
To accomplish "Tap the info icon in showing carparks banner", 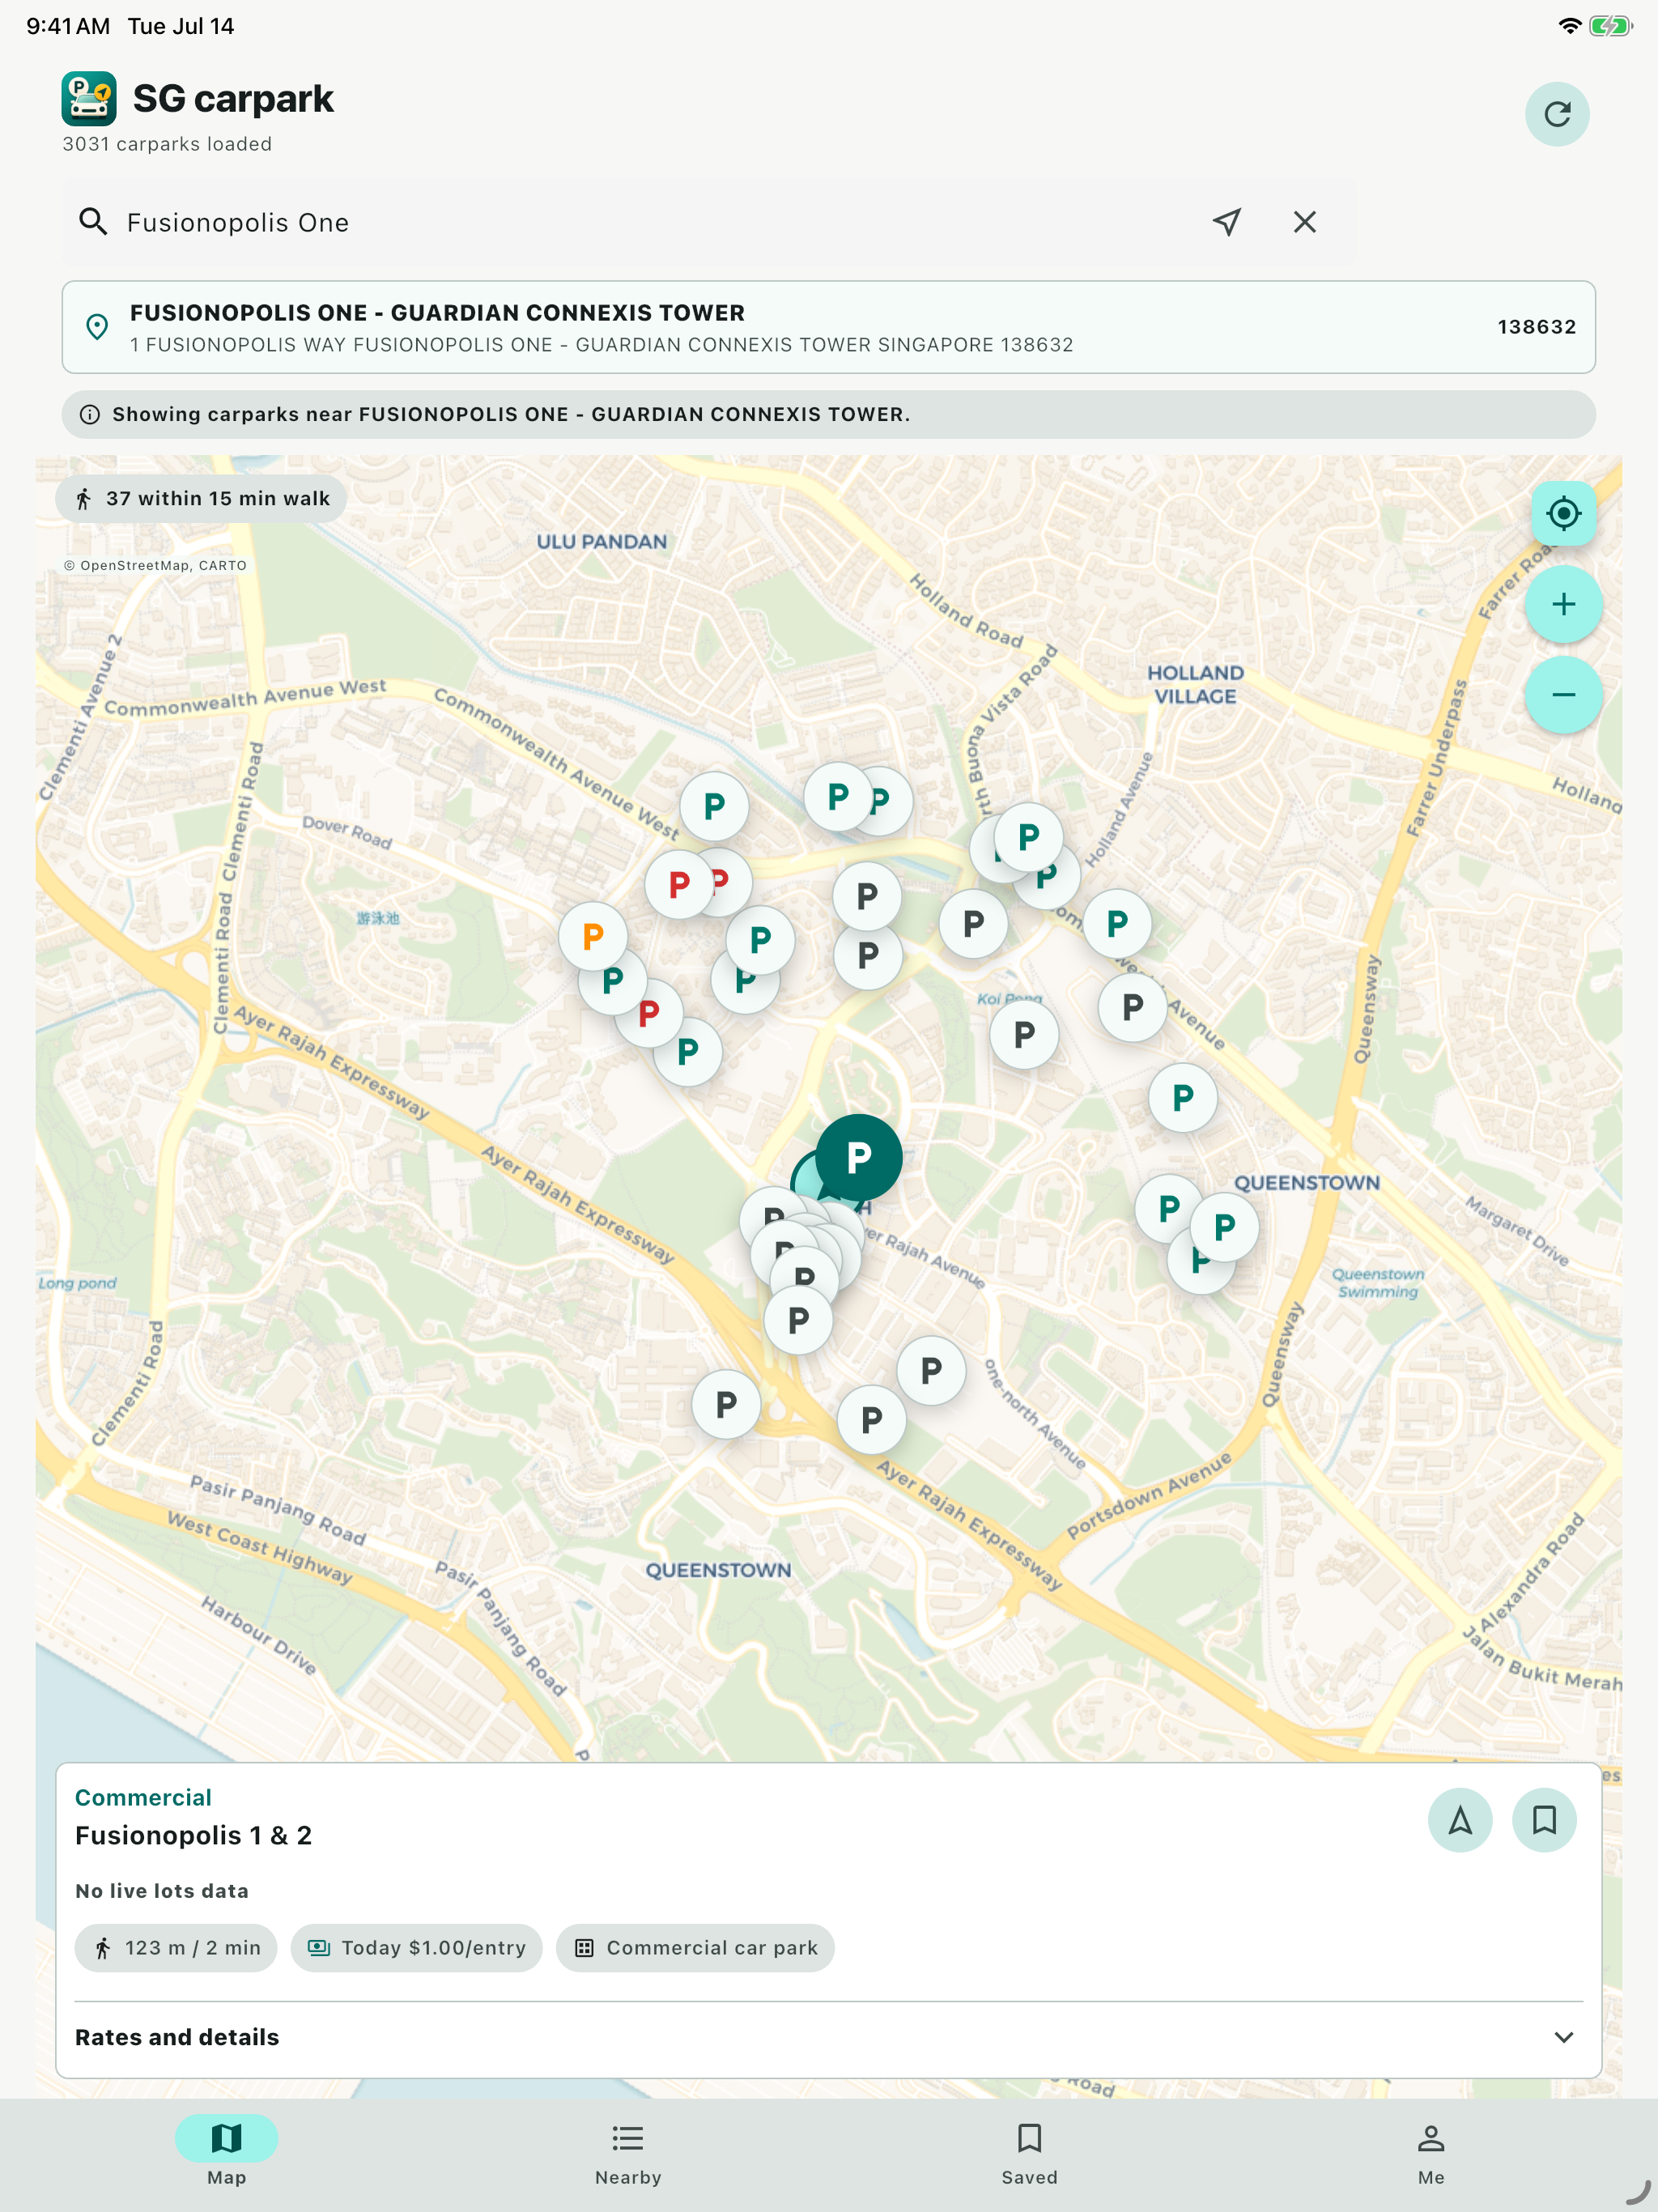I will click(89, 414).
